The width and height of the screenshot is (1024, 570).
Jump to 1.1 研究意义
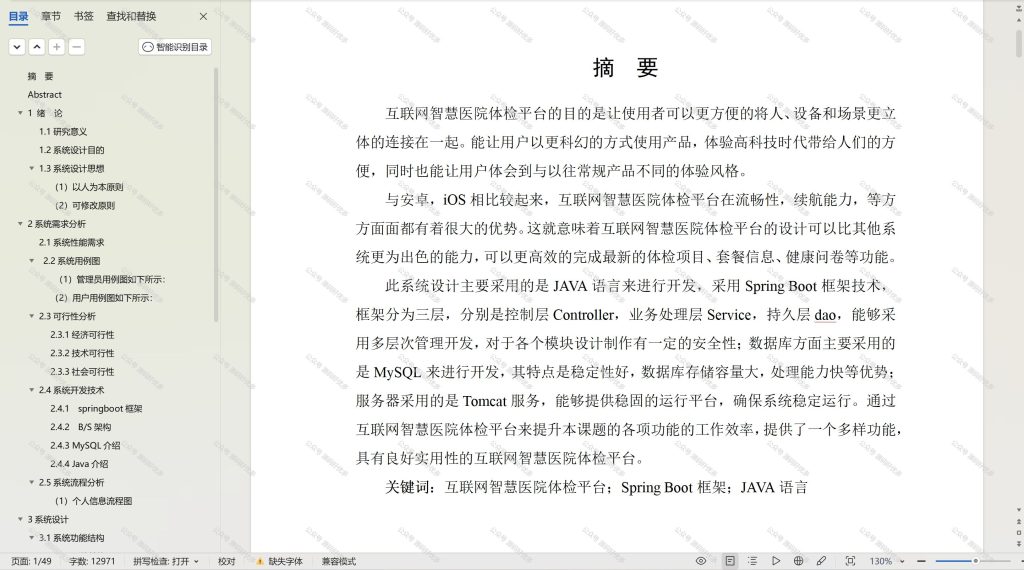63,132
